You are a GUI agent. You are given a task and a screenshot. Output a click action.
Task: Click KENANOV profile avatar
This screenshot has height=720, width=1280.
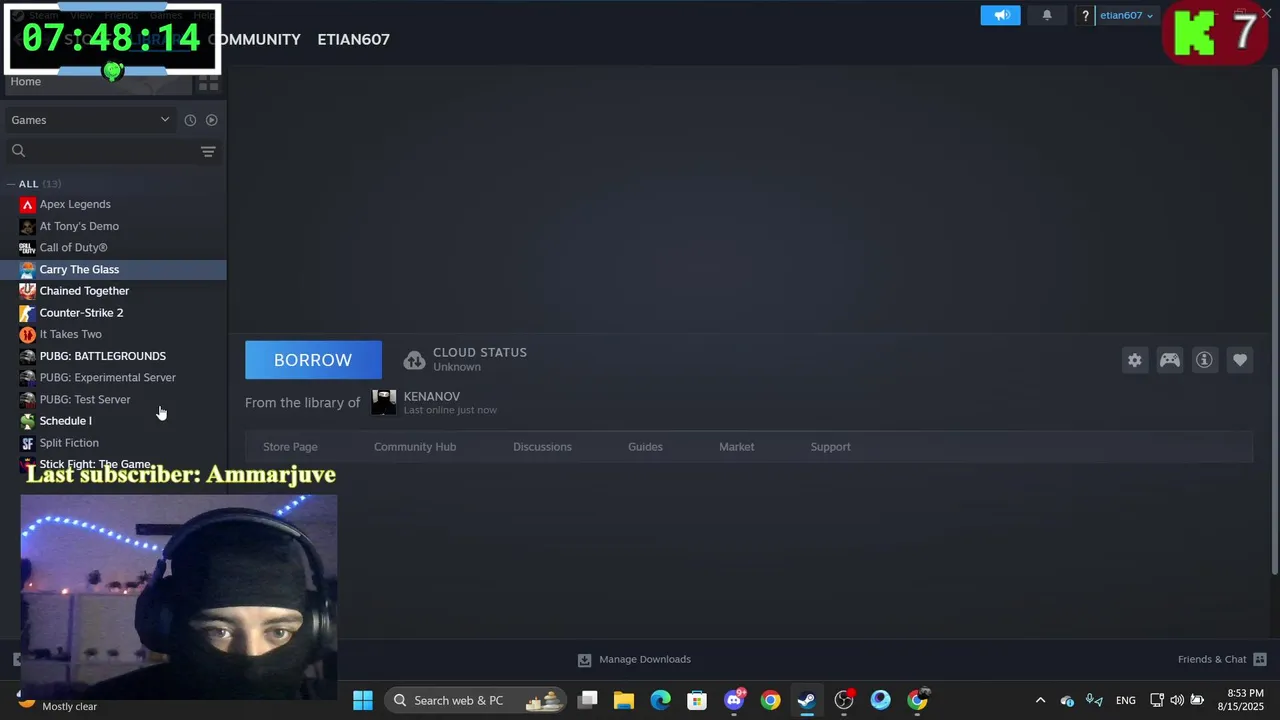pyautogui.click(x=384, y=402)
